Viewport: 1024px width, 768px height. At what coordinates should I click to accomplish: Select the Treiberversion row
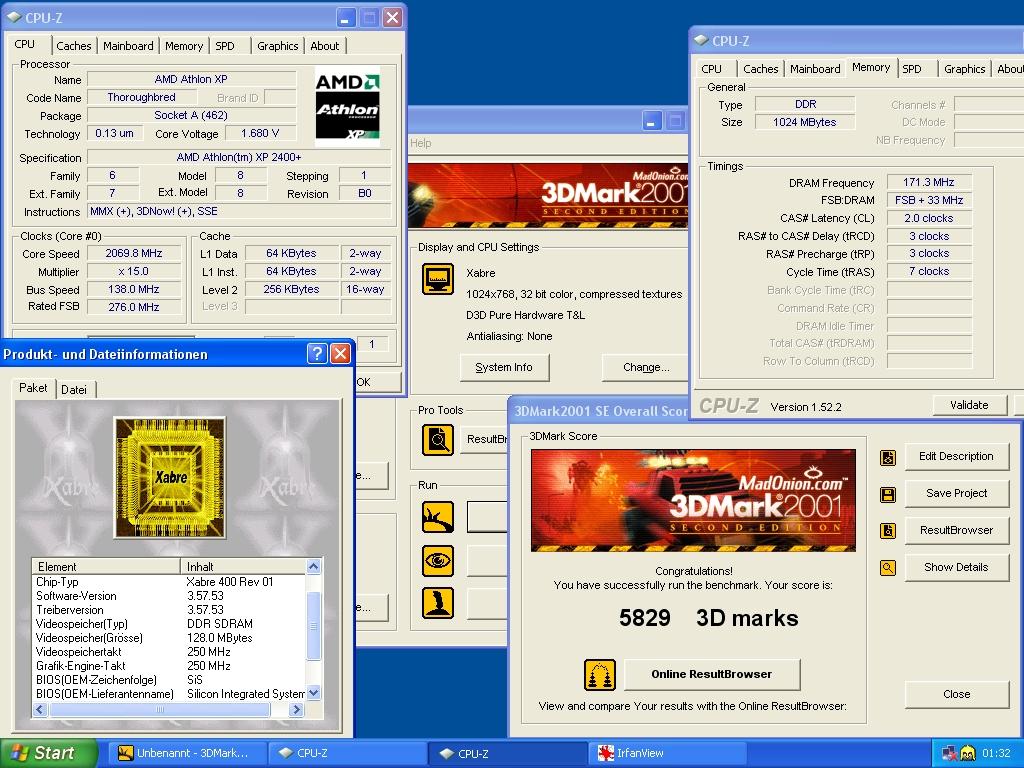pos(169,609)
